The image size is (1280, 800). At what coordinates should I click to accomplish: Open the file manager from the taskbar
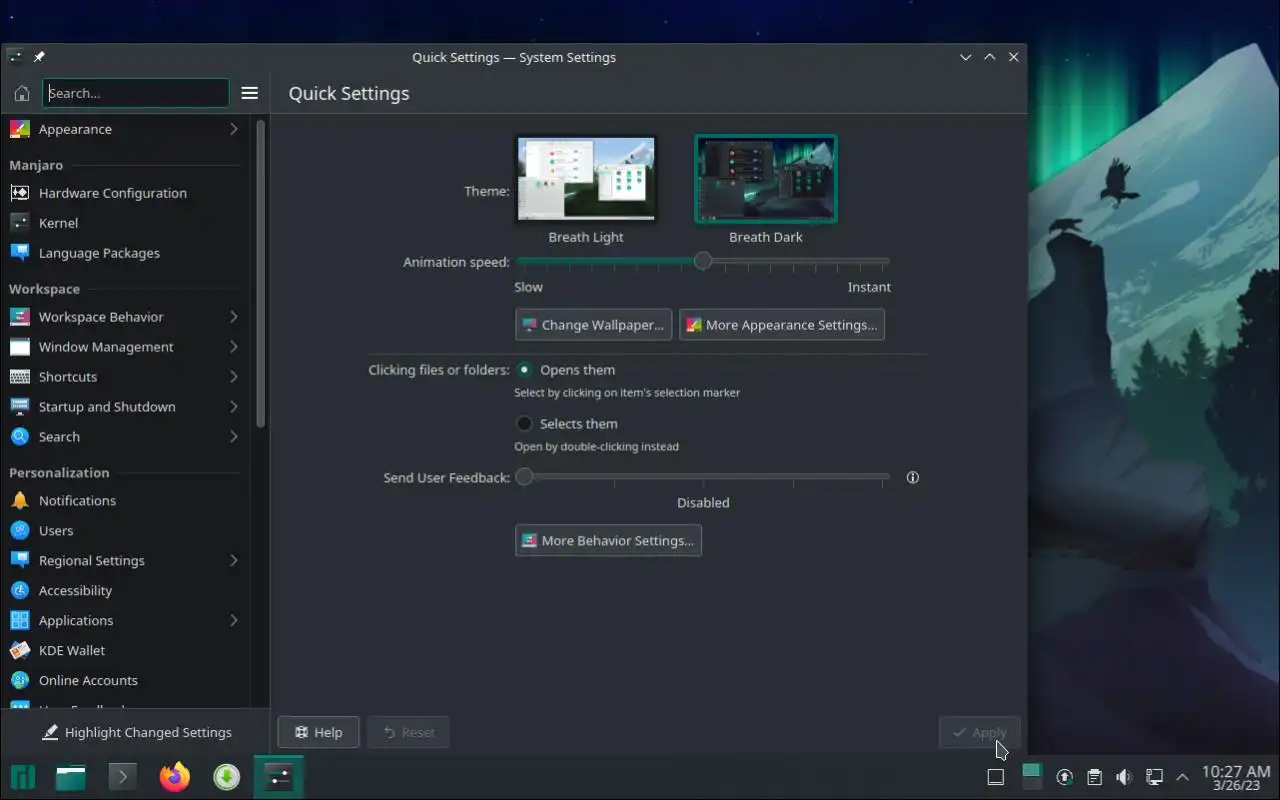click(x=71, y=777)
